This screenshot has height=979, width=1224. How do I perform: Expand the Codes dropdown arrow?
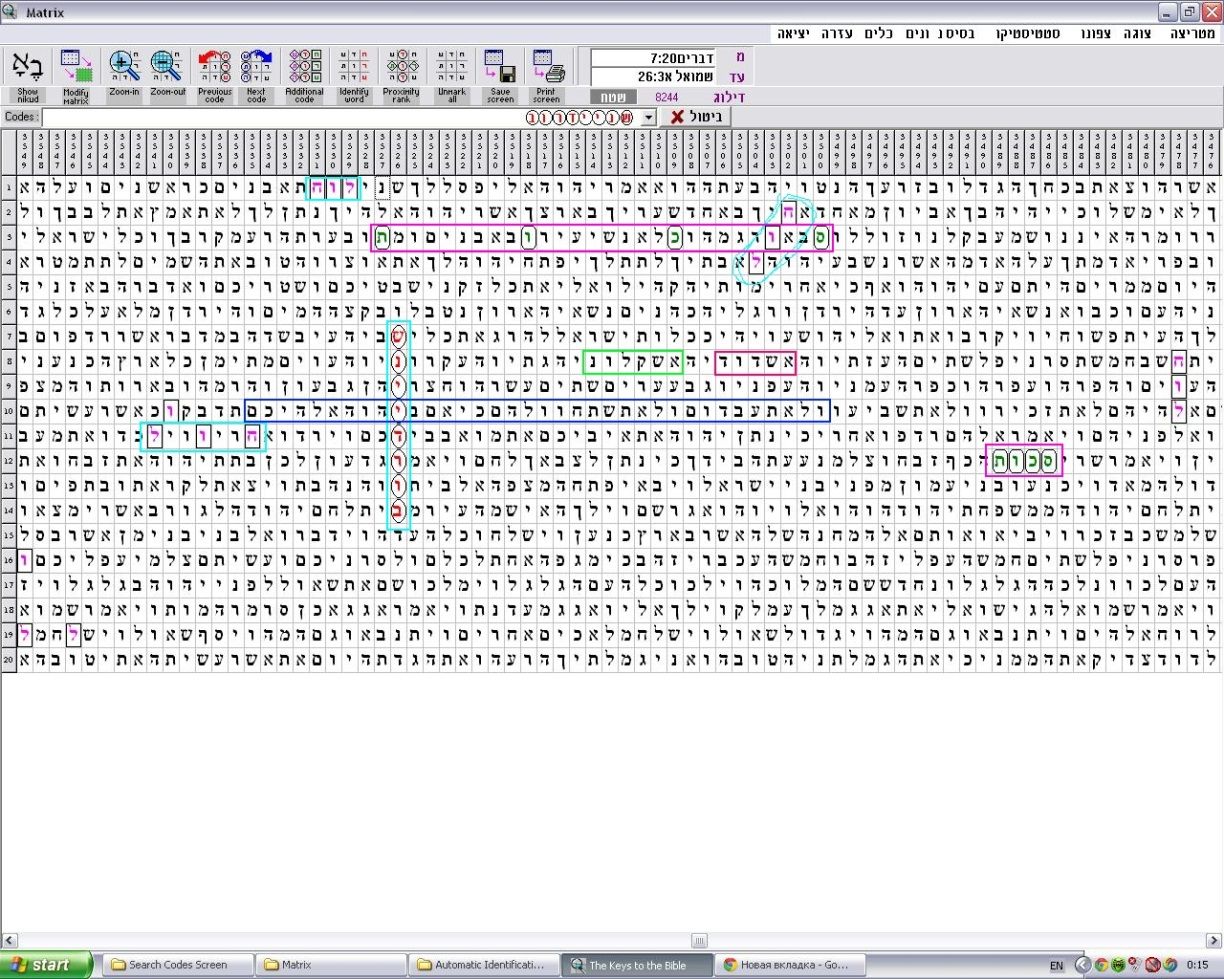[649, 117]
